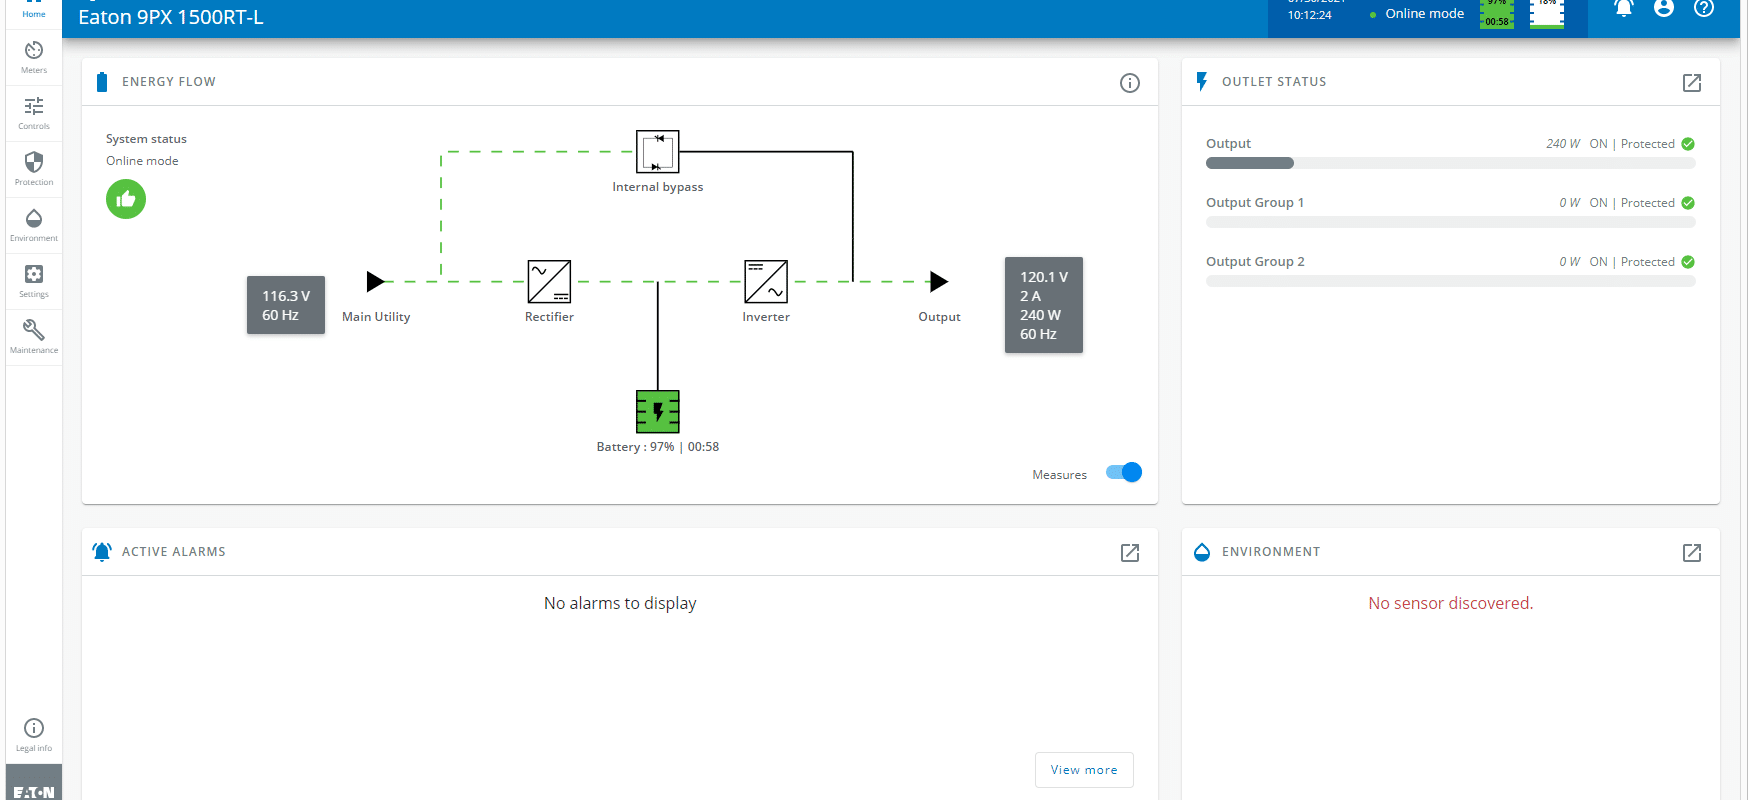Image resolution: width=1748 pixels, height=800 pixels.
Task: Click the Output row green protected check
Action: tap(1688, 144)
